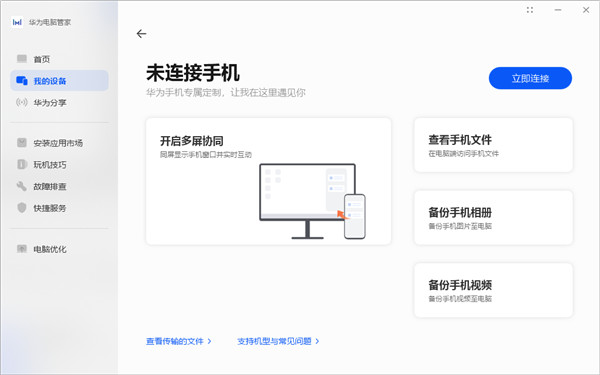Open 华为分享 menu item
The height and width of the screenshot is (375, 600).
(x=59, y=103)
